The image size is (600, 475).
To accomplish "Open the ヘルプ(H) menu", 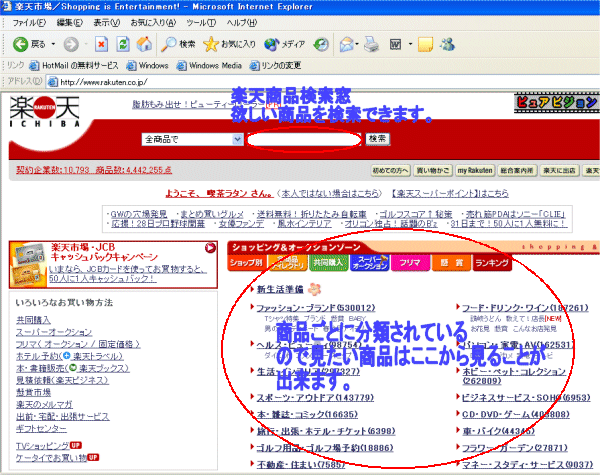I will [242, 23].
